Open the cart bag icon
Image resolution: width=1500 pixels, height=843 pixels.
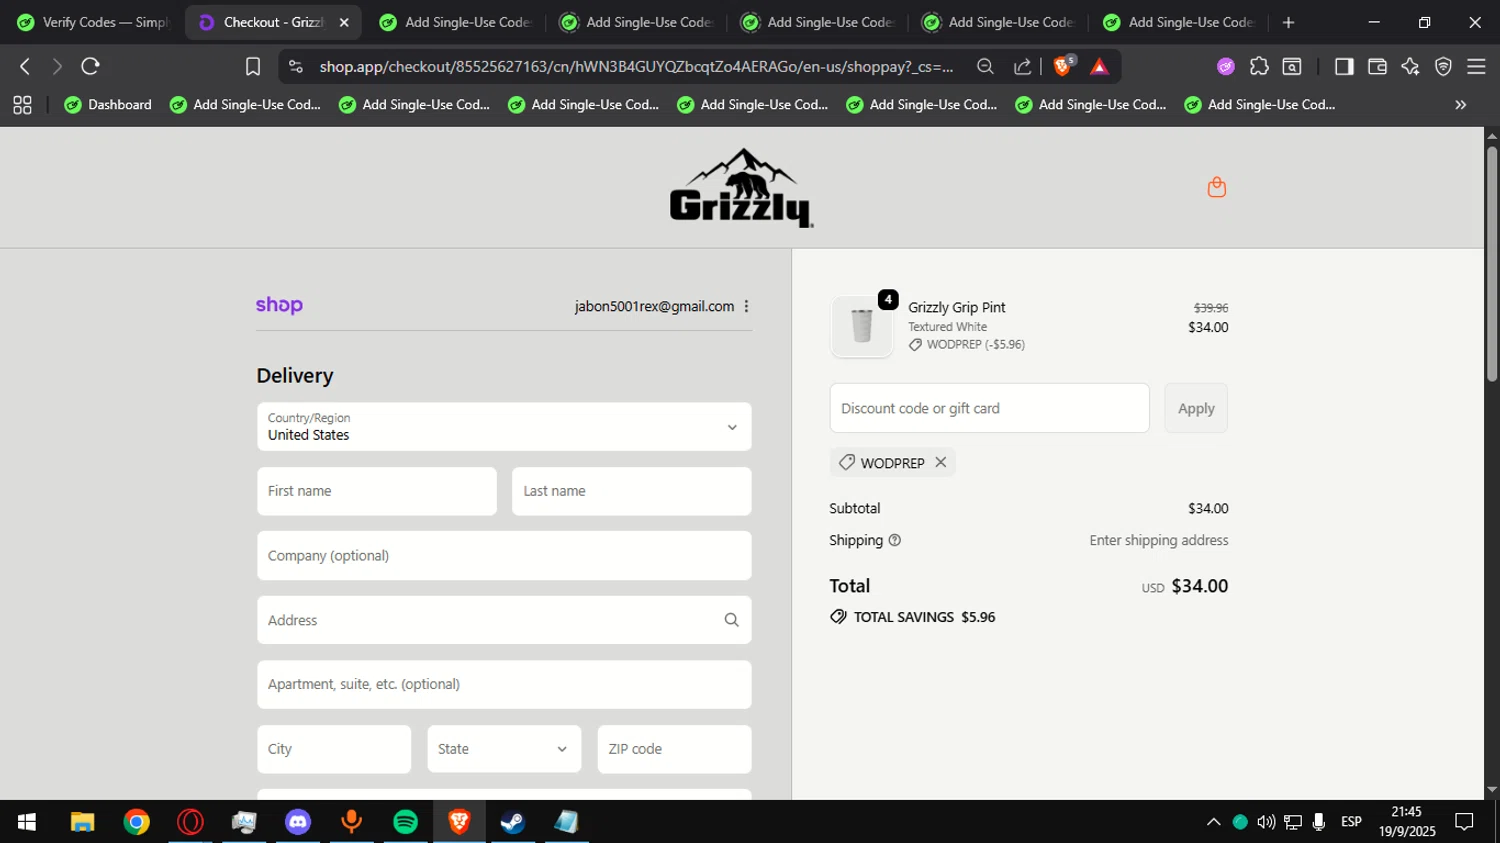(x=1216, y=187)
